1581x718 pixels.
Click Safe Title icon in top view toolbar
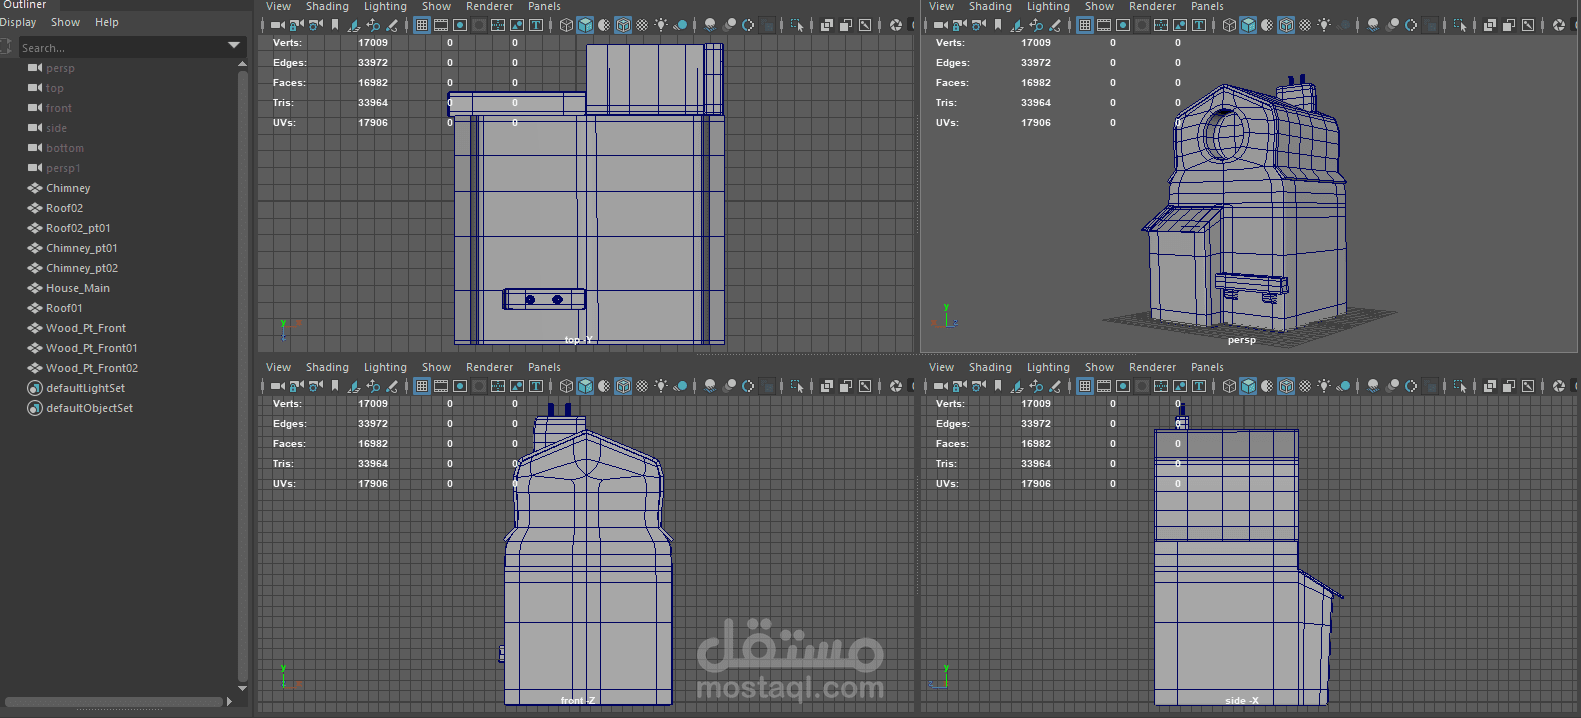536,25
